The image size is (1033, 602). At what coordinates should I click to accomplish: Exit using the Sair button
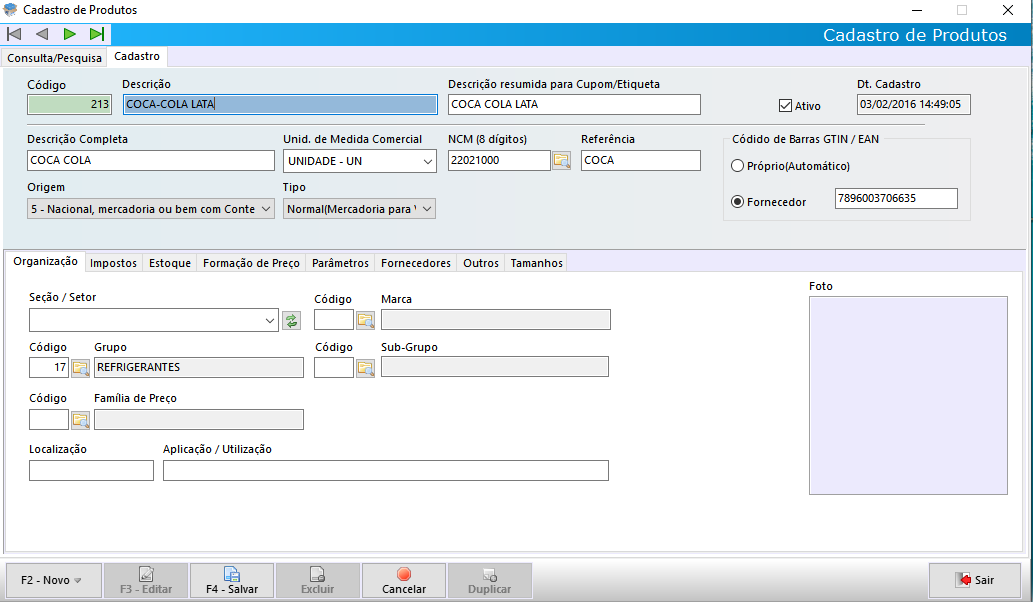[975, 580]
